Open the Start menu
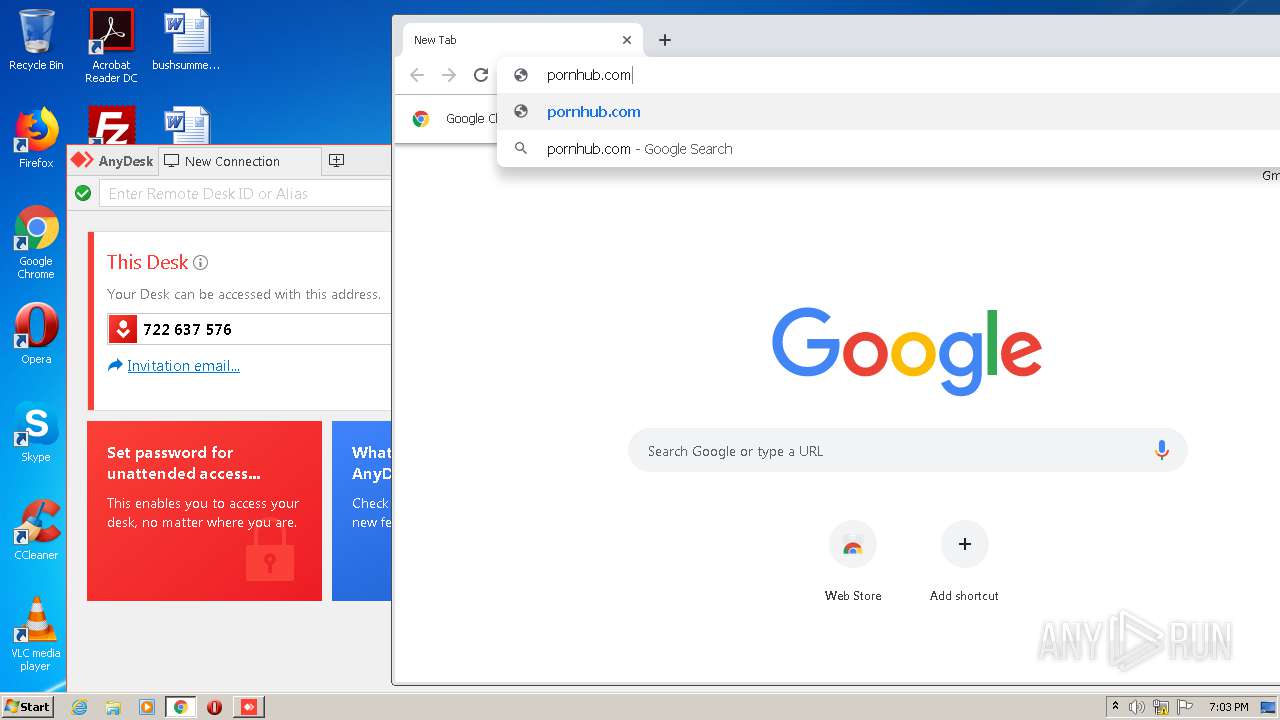This screenshot has width=1280, height=720. [27, 707]
